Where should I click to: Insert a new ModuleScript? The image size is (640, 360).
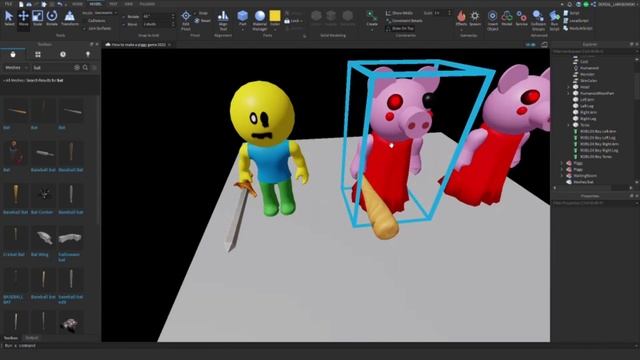point(578,28)
